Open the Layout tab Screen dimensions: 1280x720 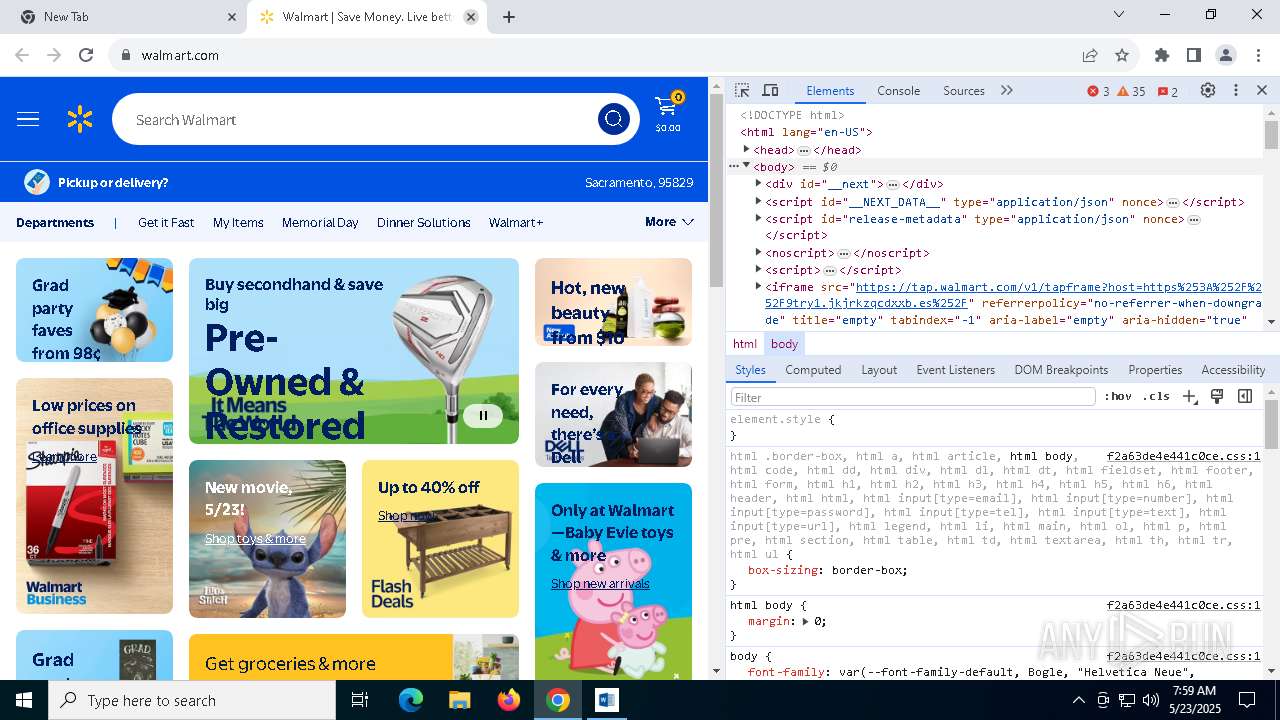pyautogui.click(x=879, y=369)
